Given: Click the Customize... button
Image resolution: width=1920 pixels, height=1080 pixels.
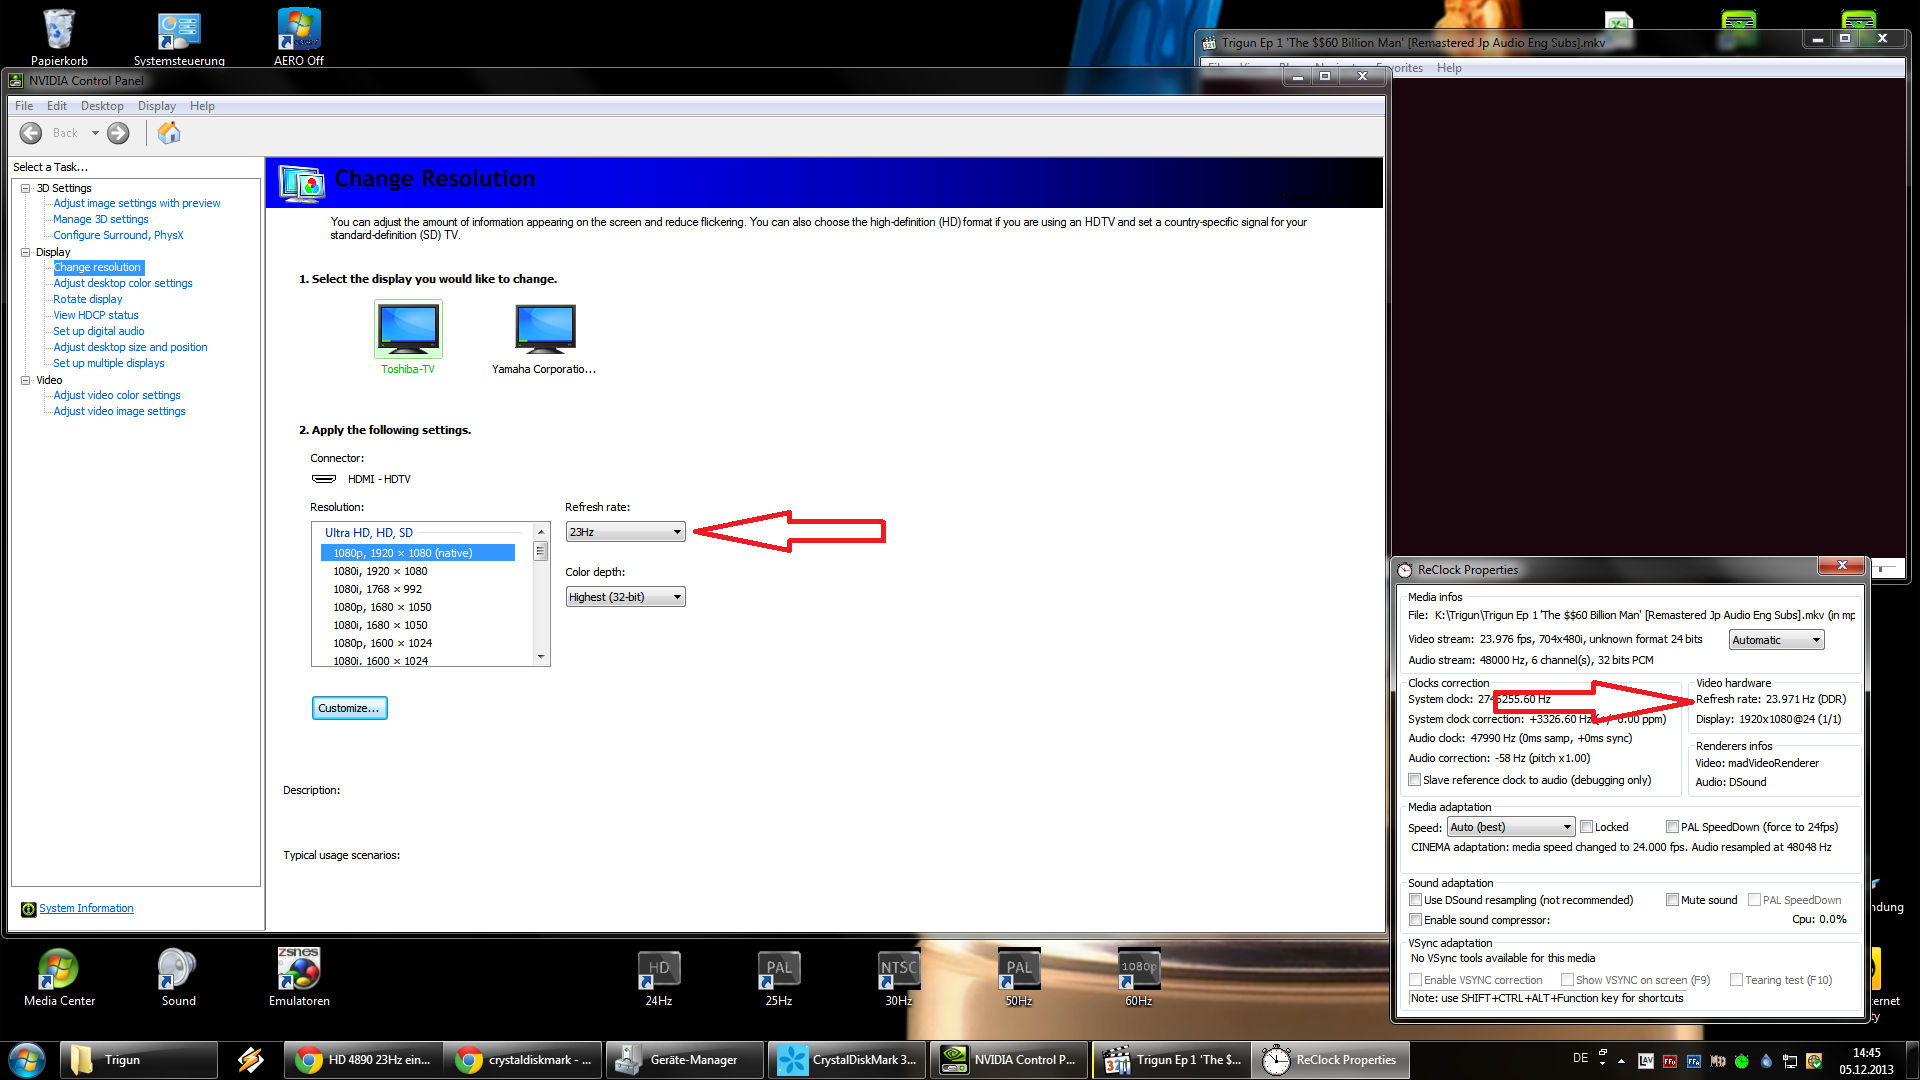Looking at the screenshot, I should pyautogui.click(x=349, y=708).
